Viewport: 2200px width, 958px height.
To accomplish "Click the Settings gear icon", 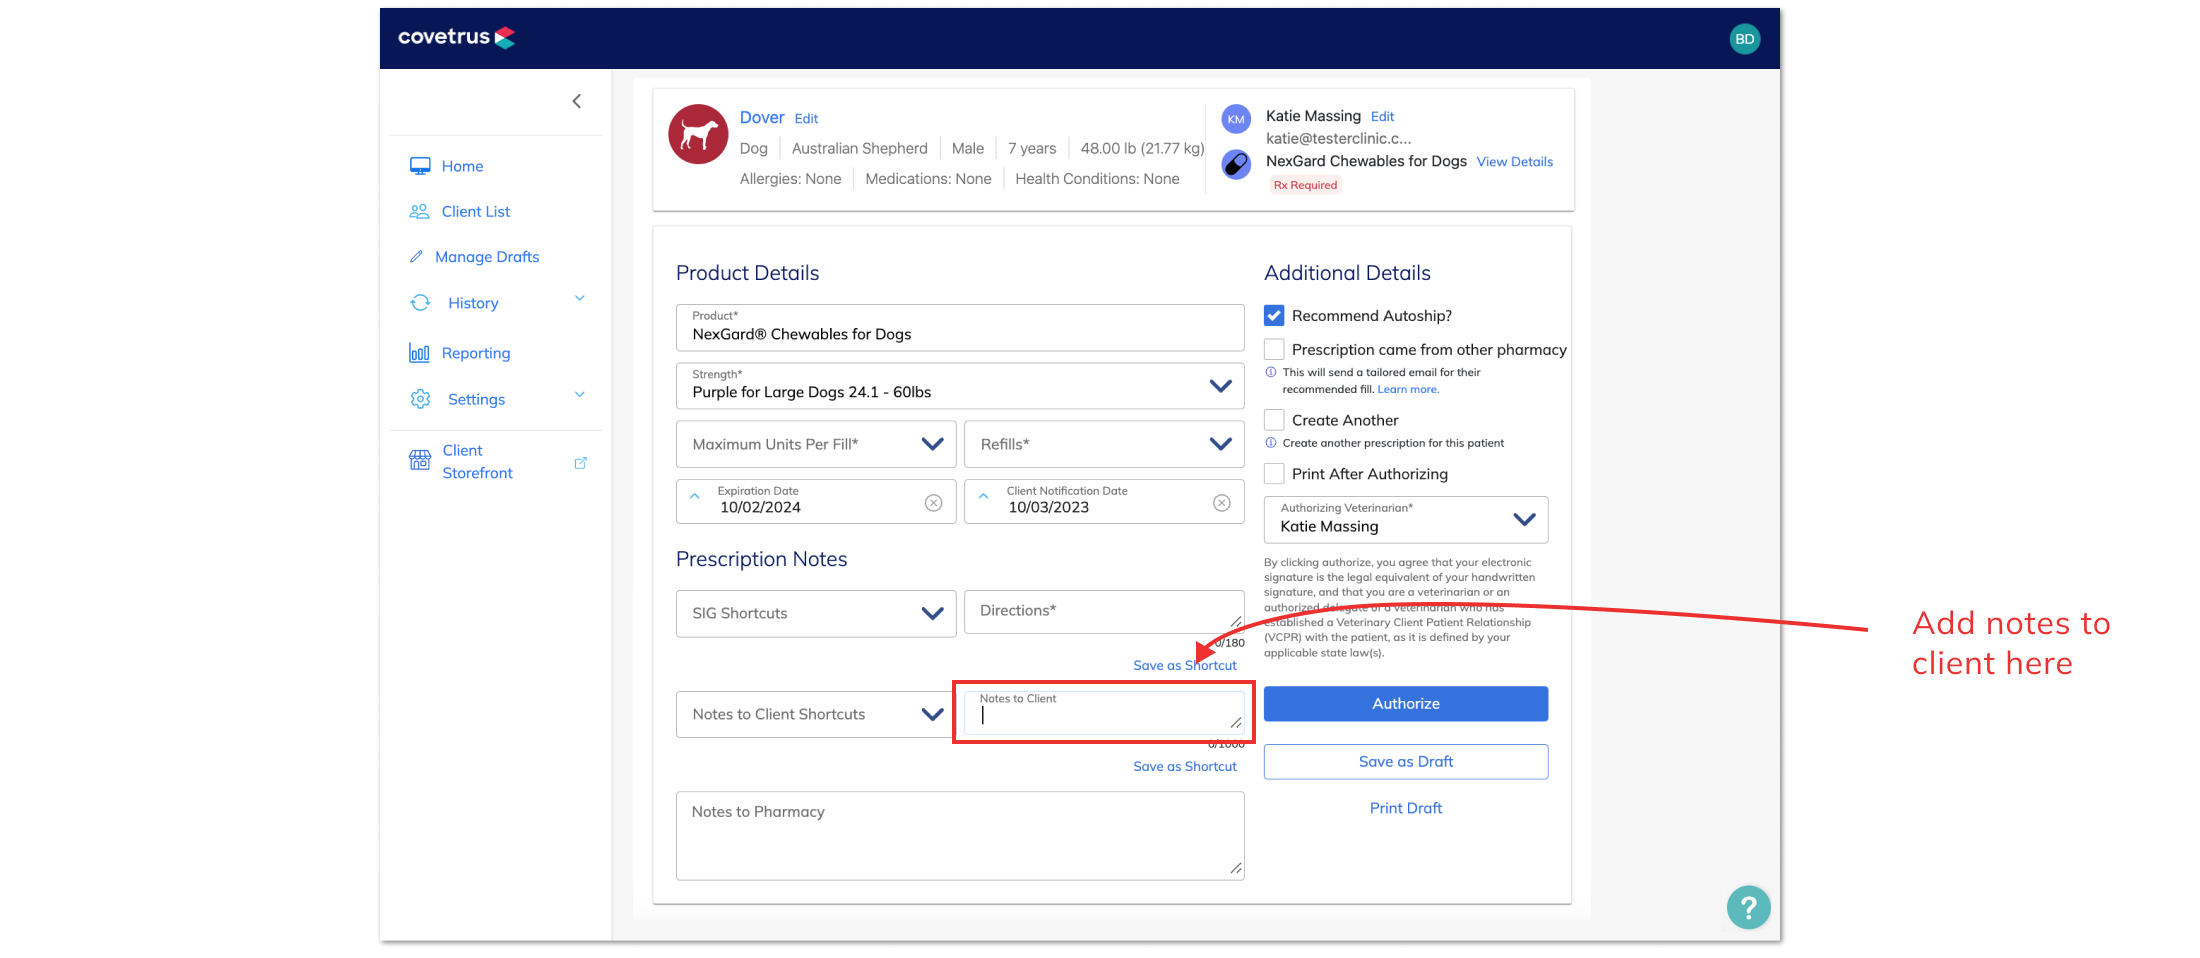I will tap(420, 398).
